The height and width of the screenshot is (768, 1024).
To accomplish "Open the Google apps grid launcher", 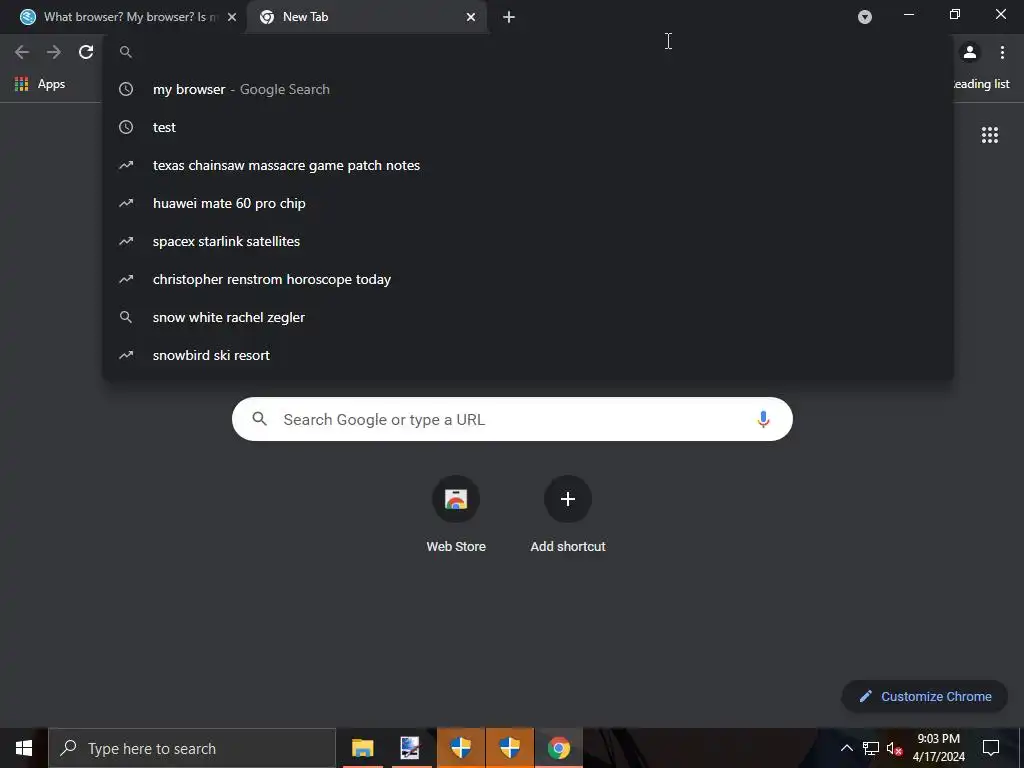I will point(989,135).
